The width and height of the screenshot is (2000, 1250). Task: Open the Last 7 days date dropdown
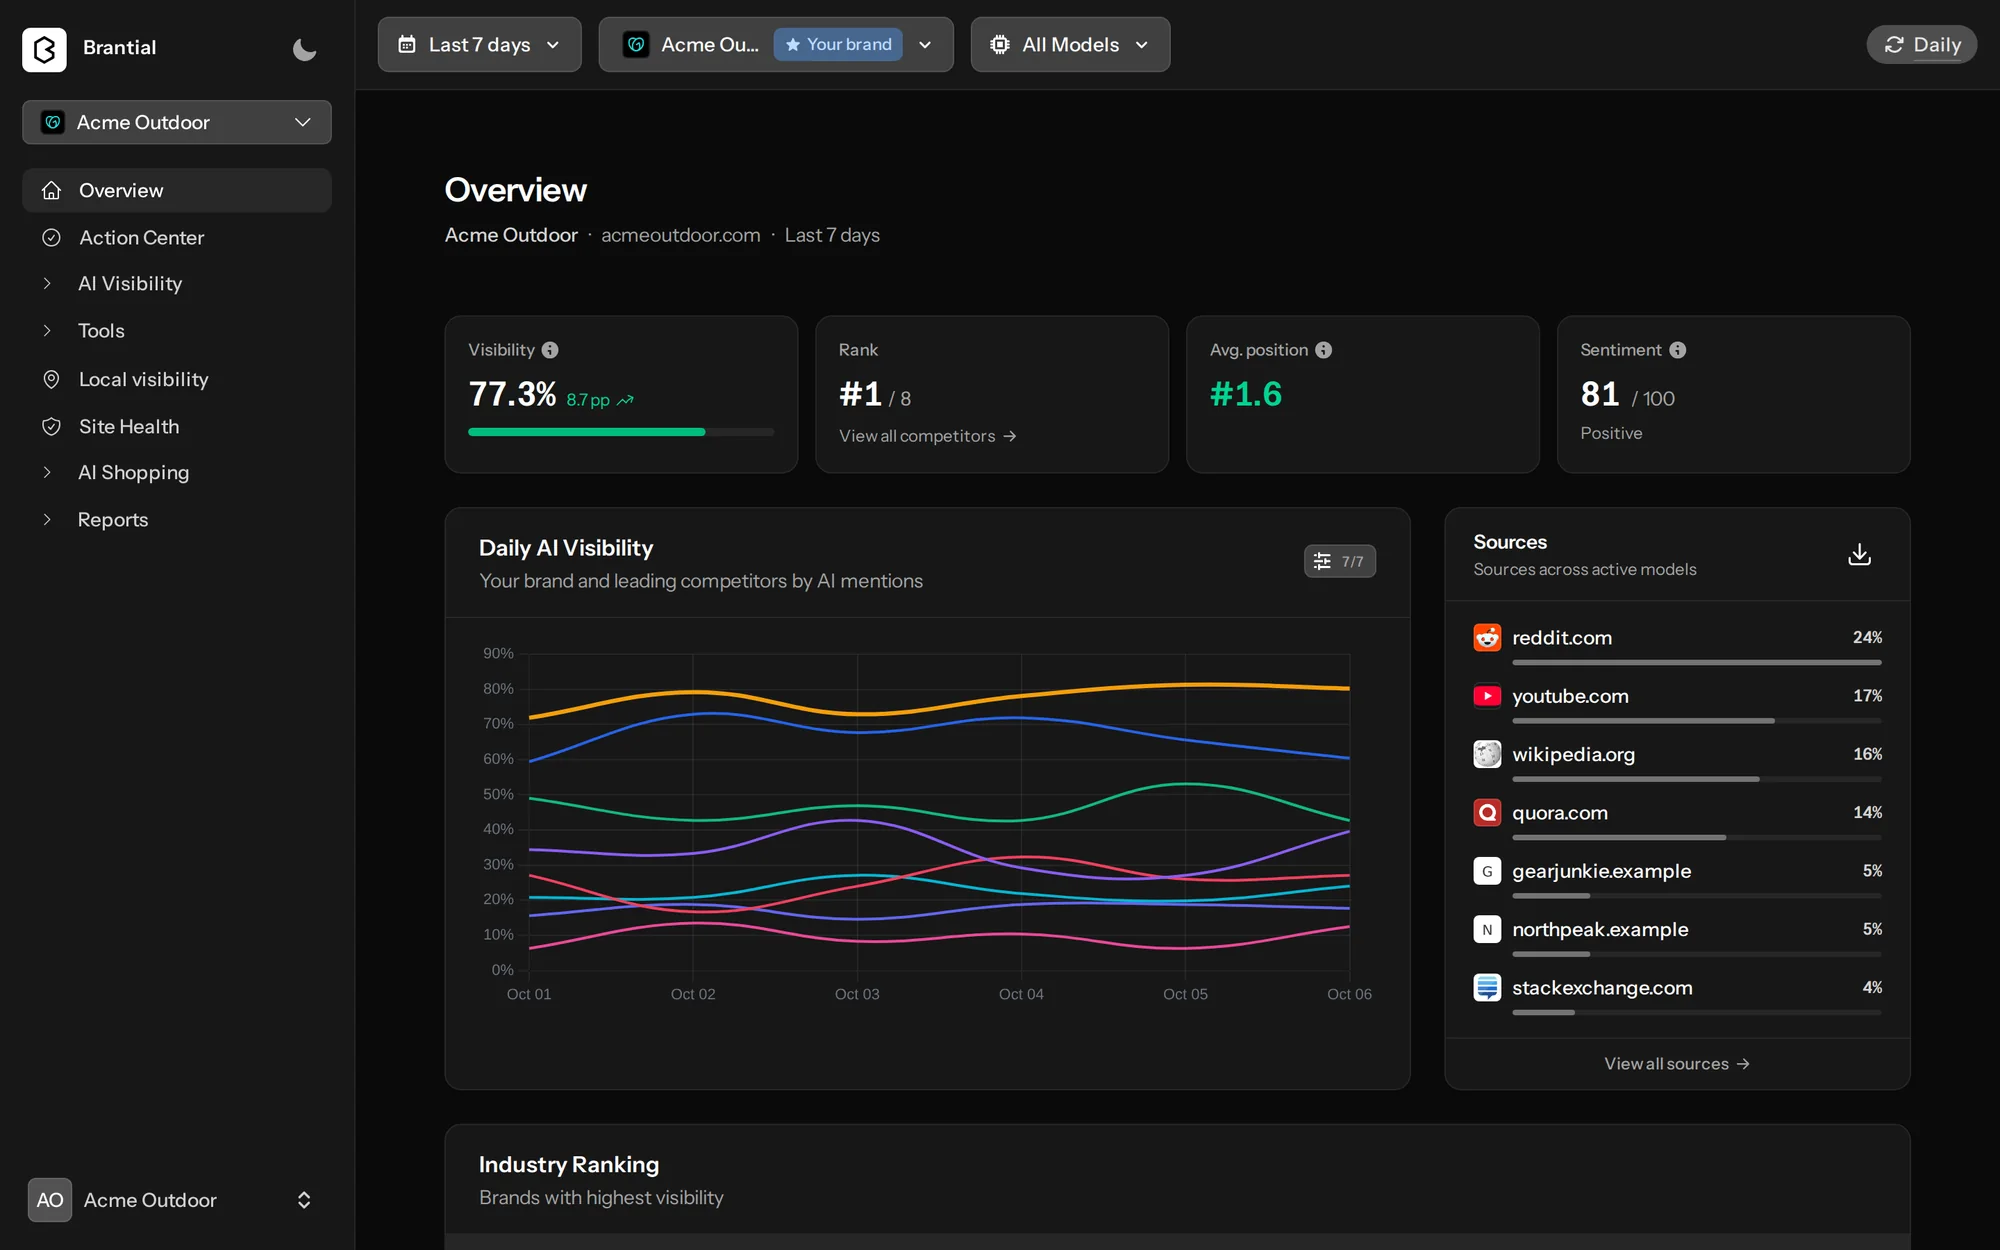479,44
